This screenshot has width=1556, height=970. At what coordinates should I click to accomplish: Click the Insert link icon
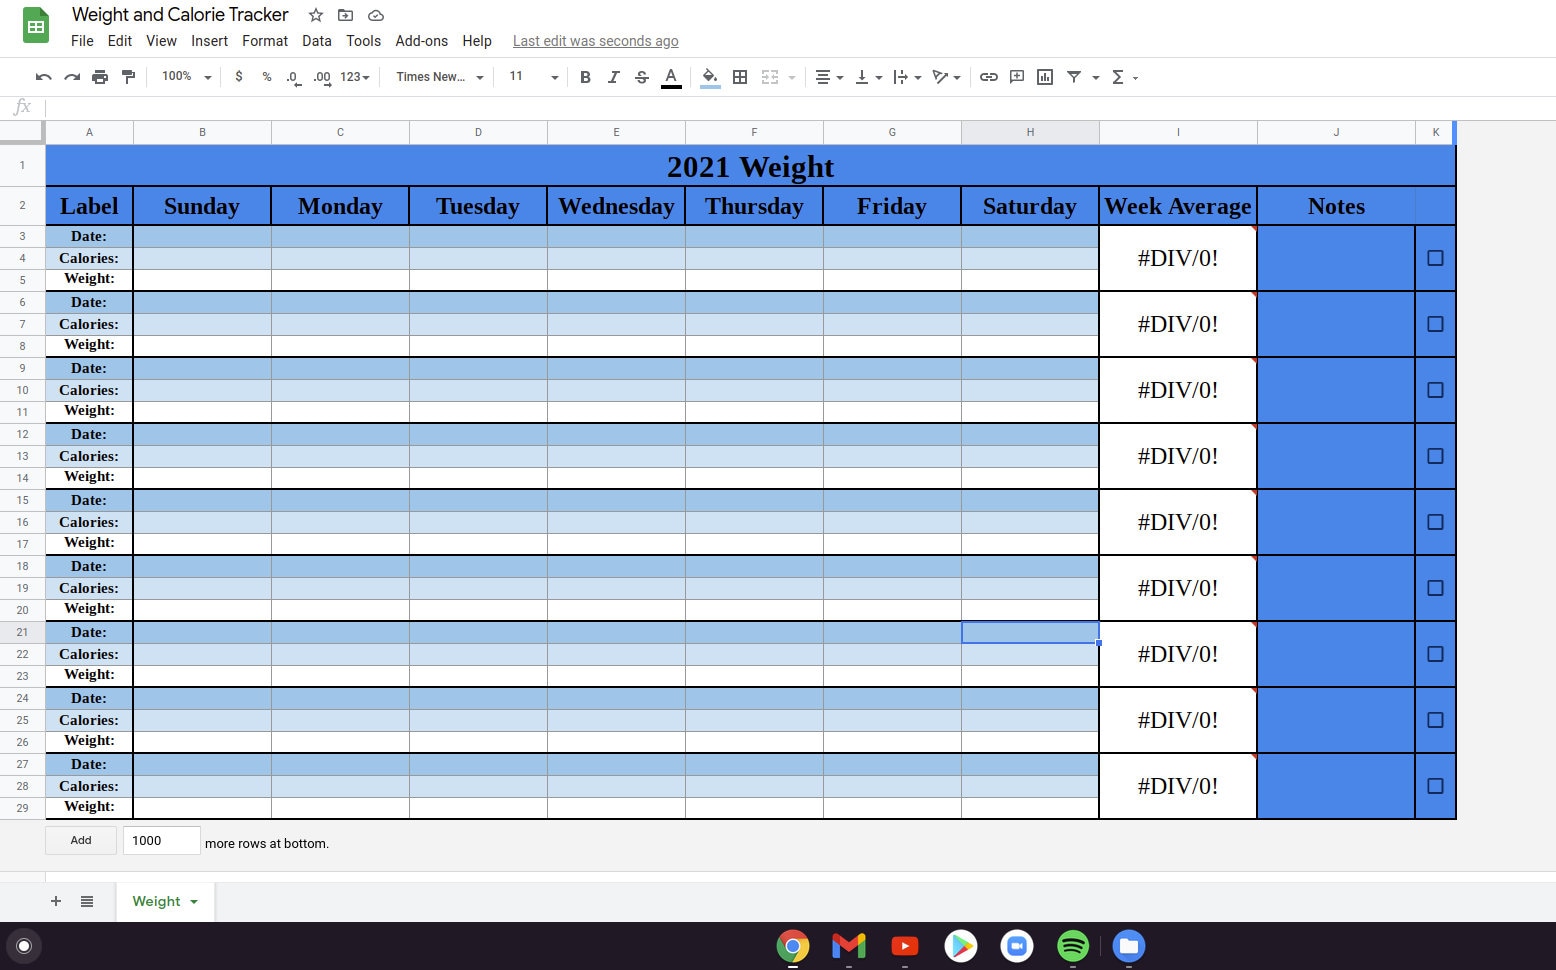click(x=989, y=77)
